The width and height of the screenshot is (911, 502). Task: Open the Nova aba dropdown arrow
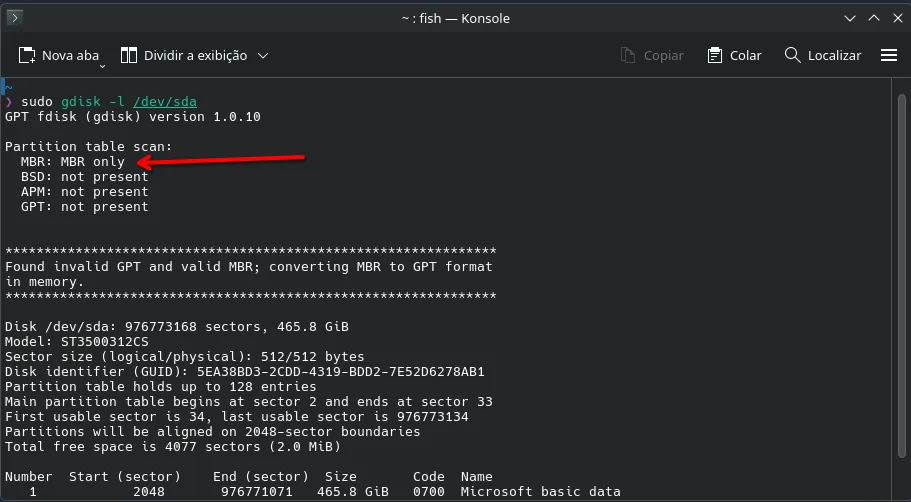[103, 66]
